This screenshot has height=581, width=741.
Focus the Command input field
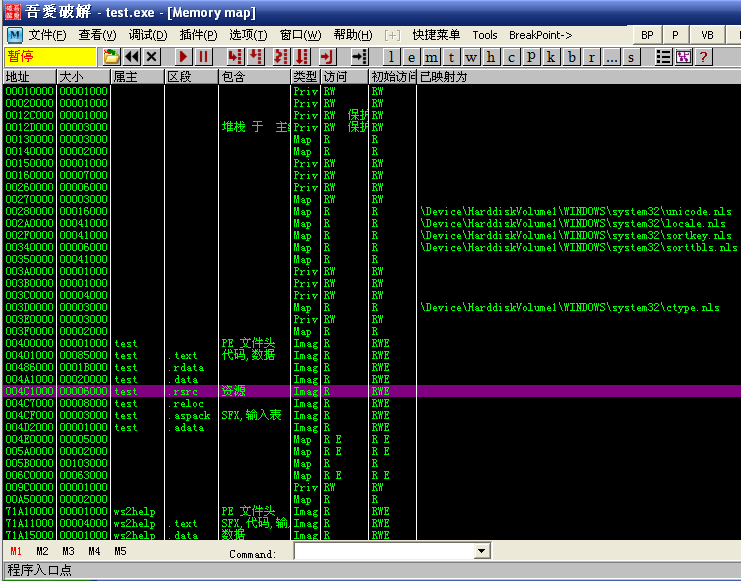pos(384,551)
